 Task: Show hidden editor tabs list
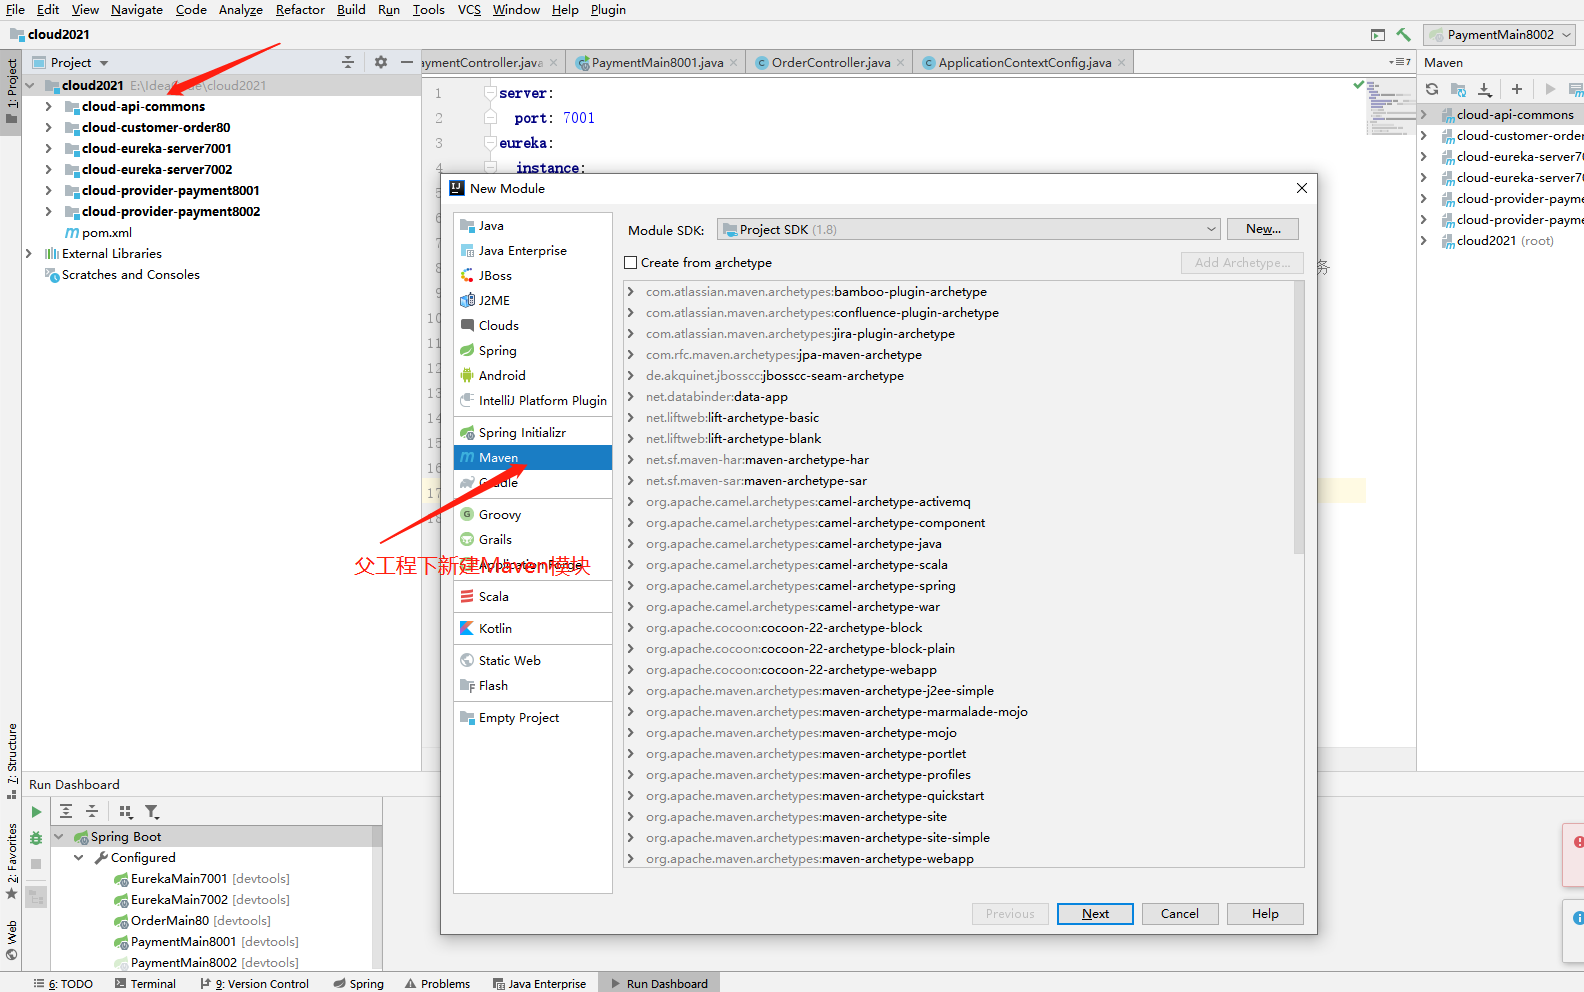point(1400,62)
